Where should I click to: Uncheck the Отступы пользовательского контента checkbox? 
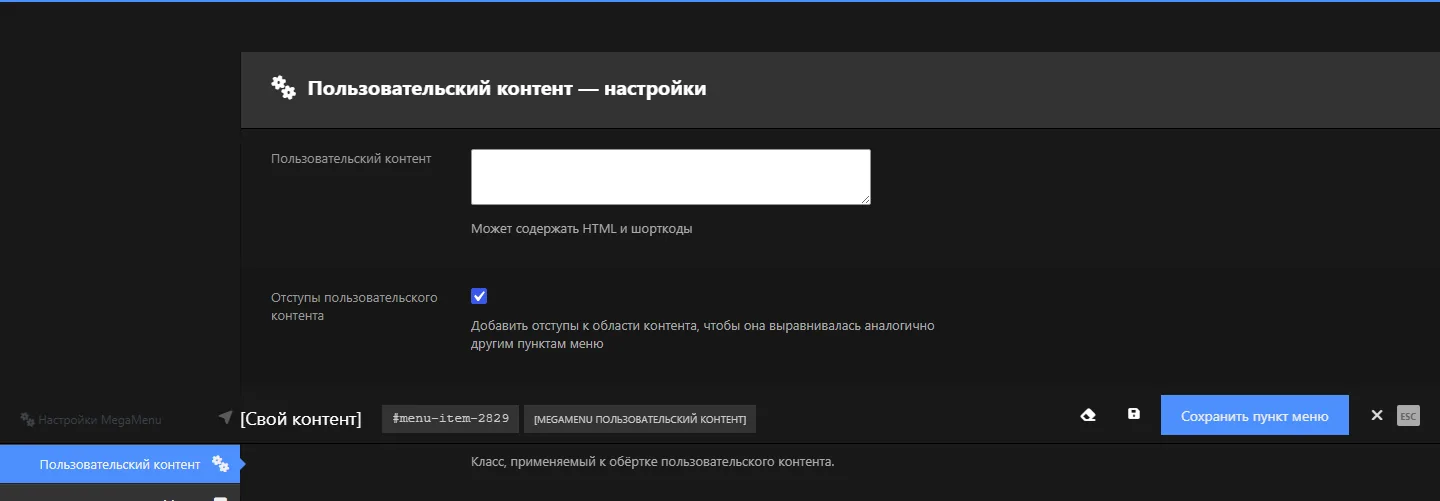point(479,296)
